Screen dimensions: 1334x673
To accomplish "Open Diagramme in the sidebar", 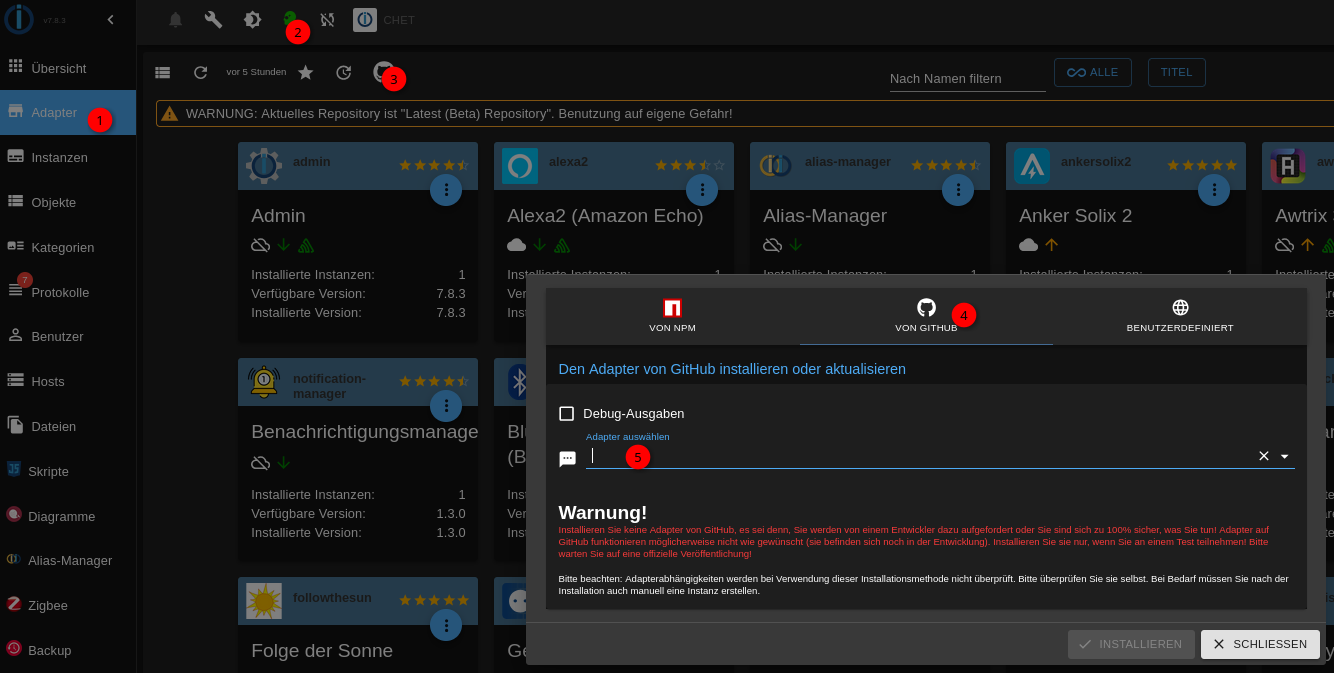I will [68, 516].
